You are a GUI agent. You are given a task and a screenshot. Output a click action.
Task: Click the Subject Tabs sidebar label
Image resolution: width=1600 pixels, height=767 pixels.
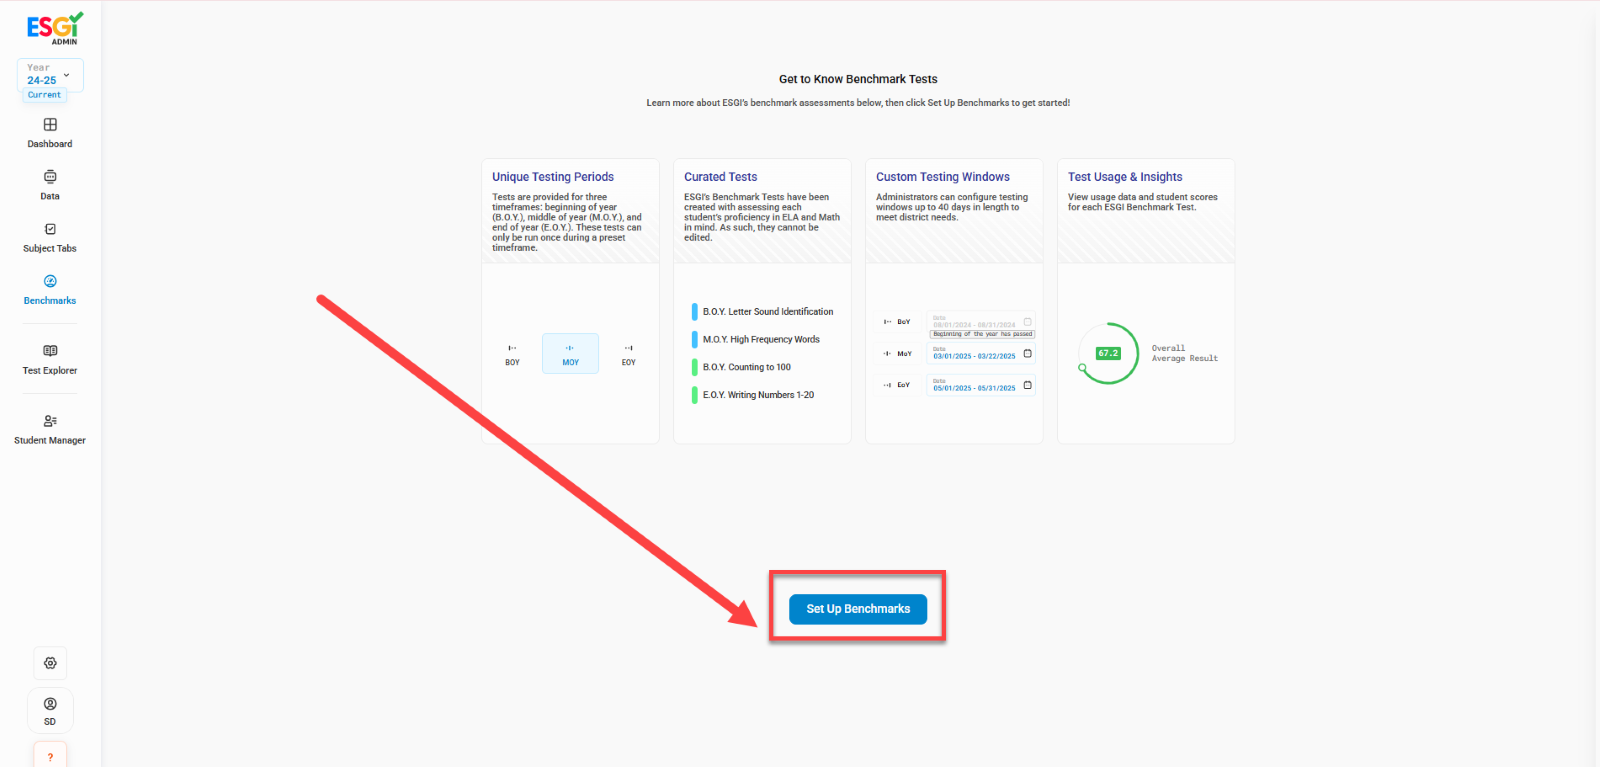click(x=50, y=249)
